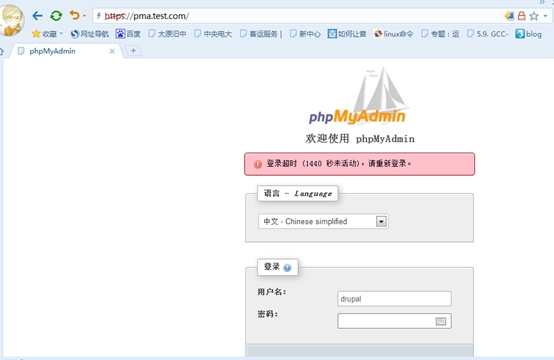Click the 欢迎使用 phpMyAdmin heading
The image size is (554, 360).
point(360,138)
